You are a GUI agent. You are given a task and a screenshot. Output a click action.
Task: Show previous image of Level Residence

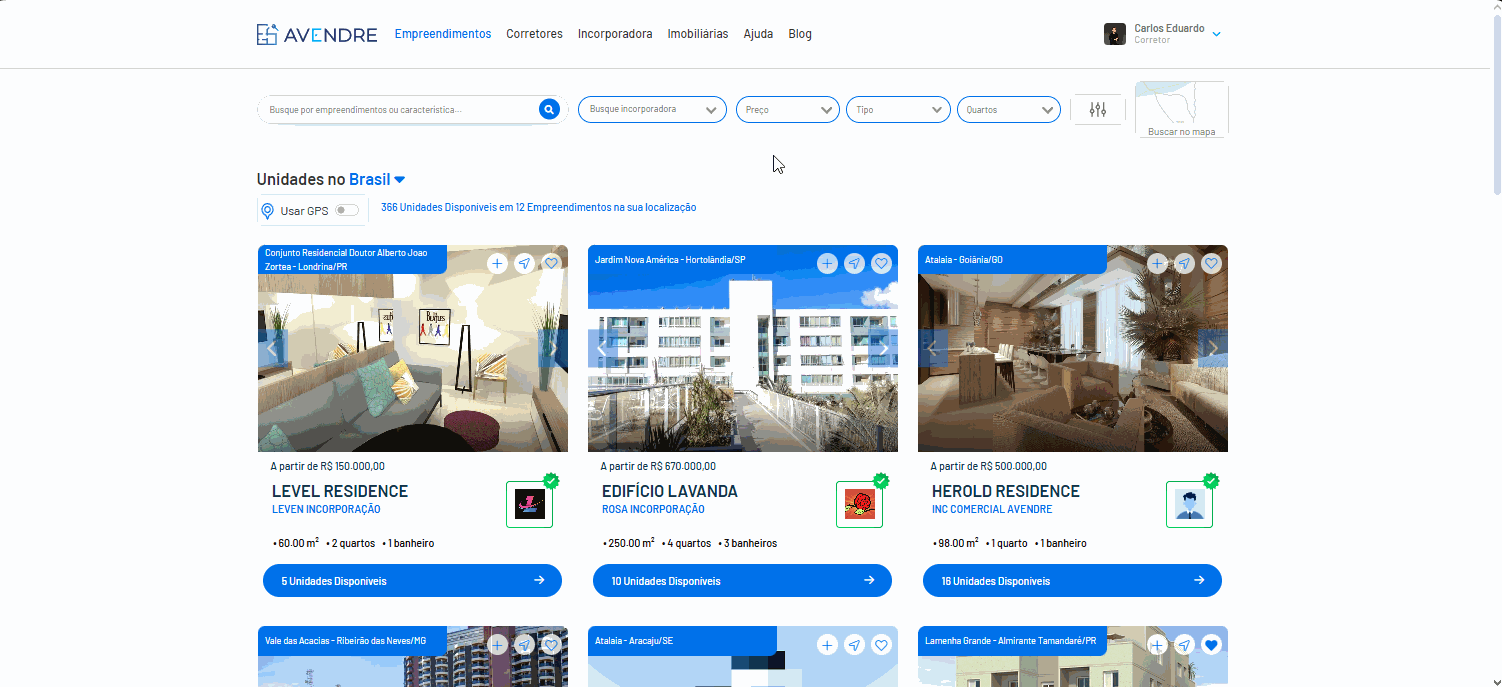pos(273,348)
